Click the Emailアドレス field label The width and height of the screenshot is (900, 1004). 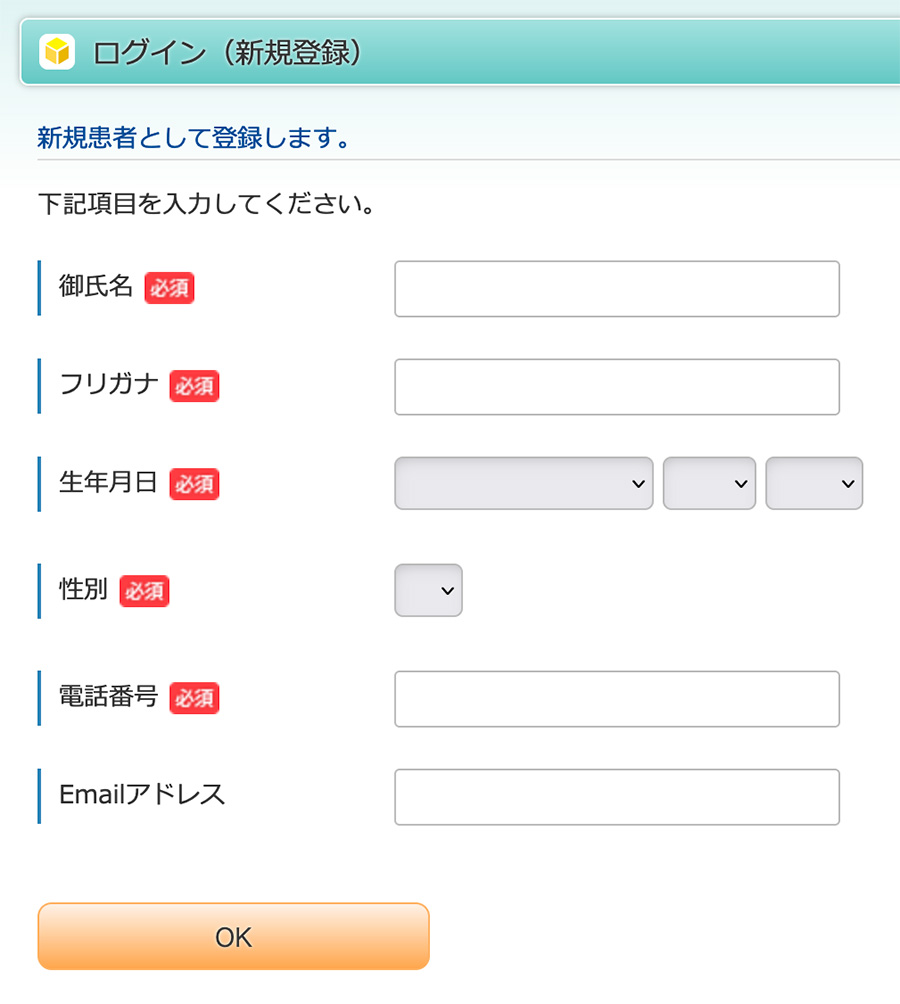click(142, 795)
